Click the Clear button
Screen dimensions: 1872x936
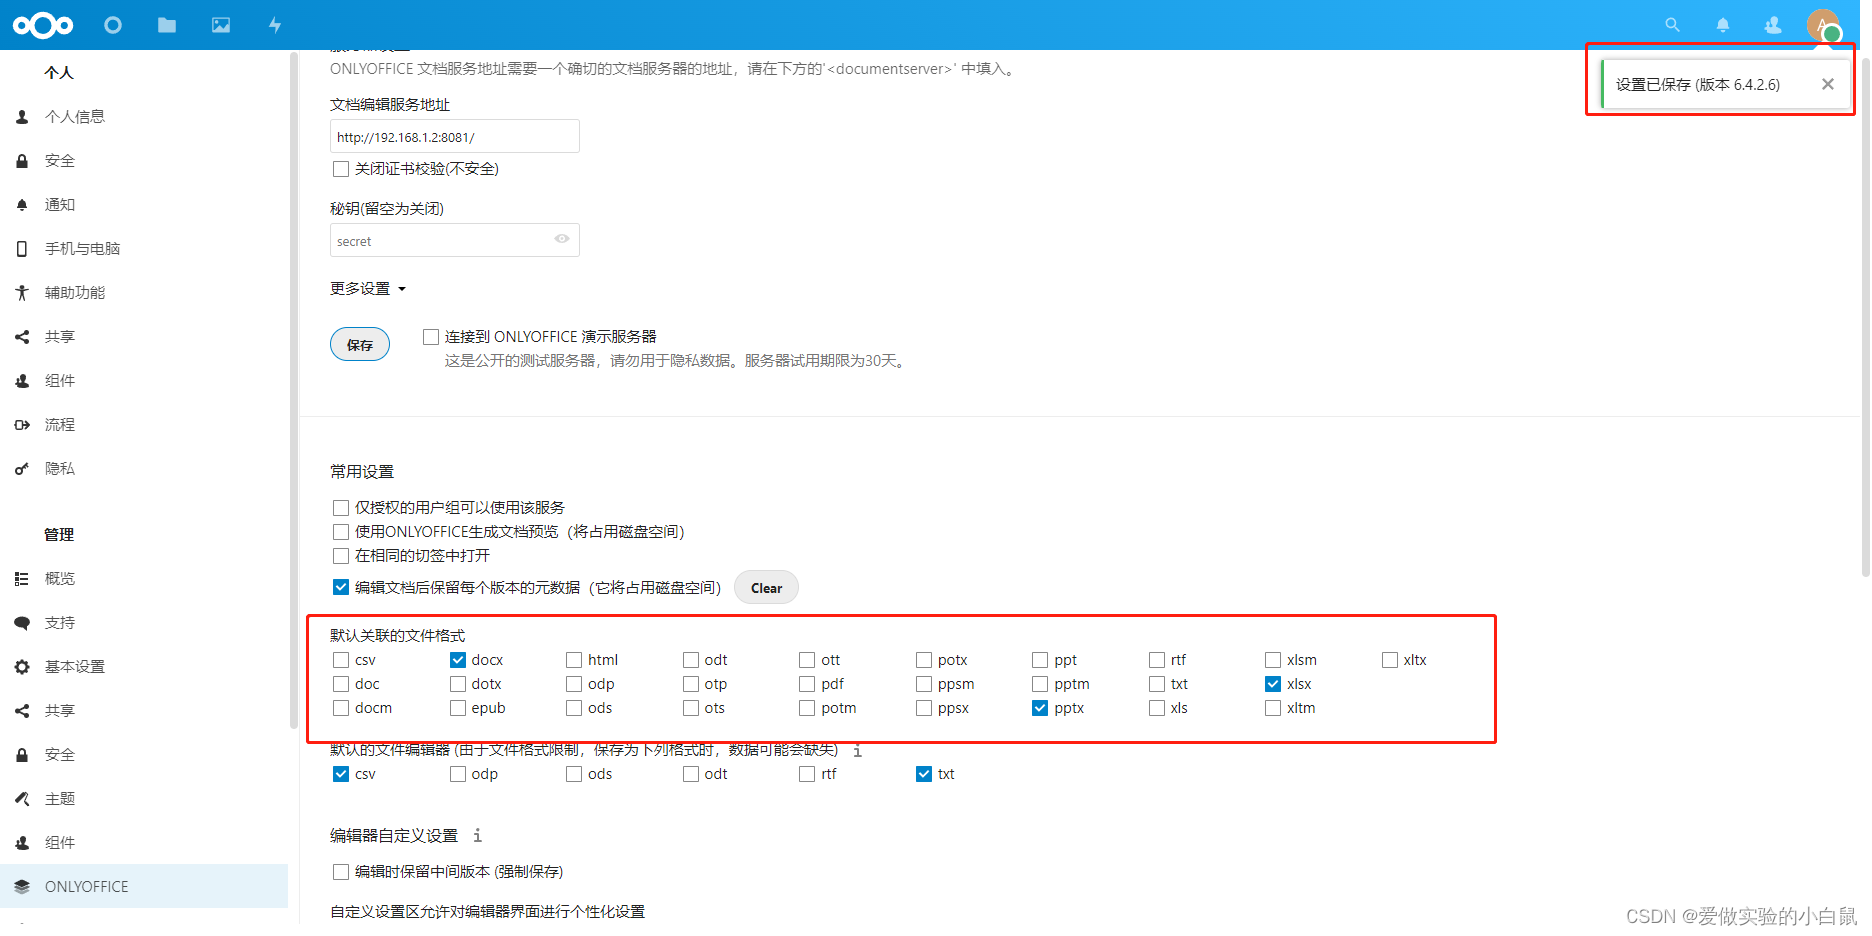[x=767, y=588]
